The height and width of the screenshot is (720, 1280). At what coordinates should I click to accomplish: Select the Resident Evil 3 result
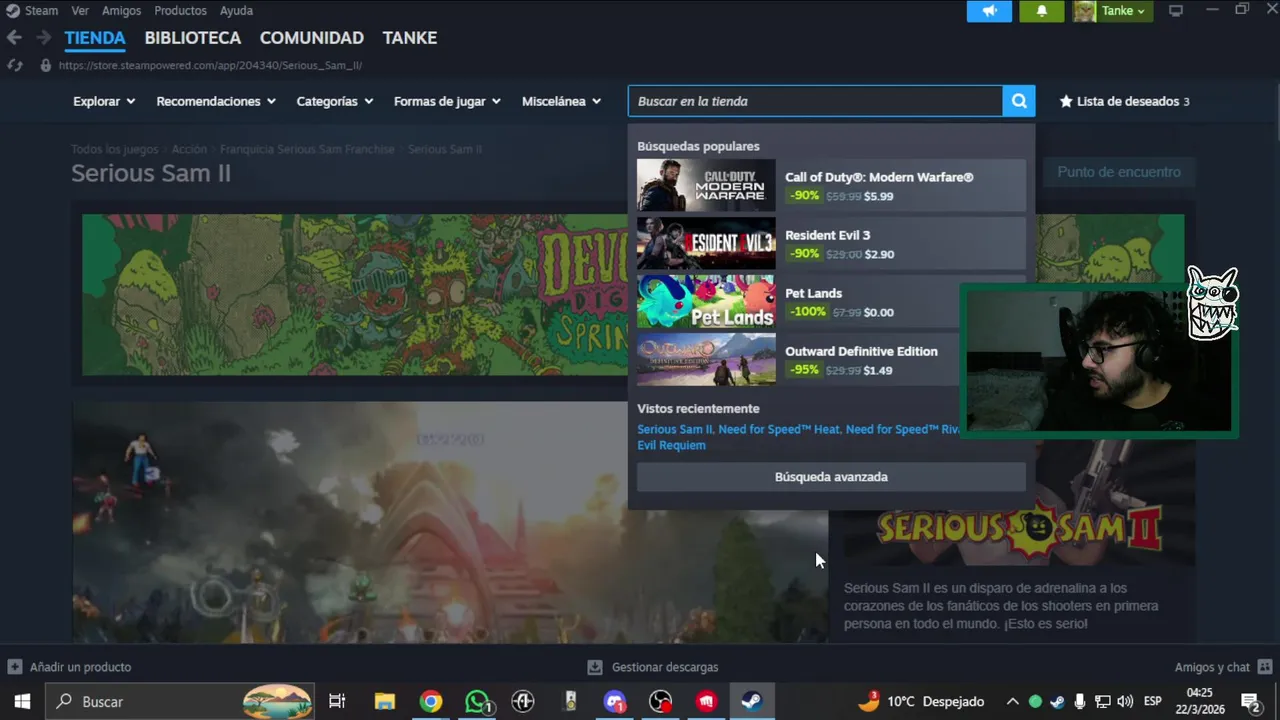831,243
